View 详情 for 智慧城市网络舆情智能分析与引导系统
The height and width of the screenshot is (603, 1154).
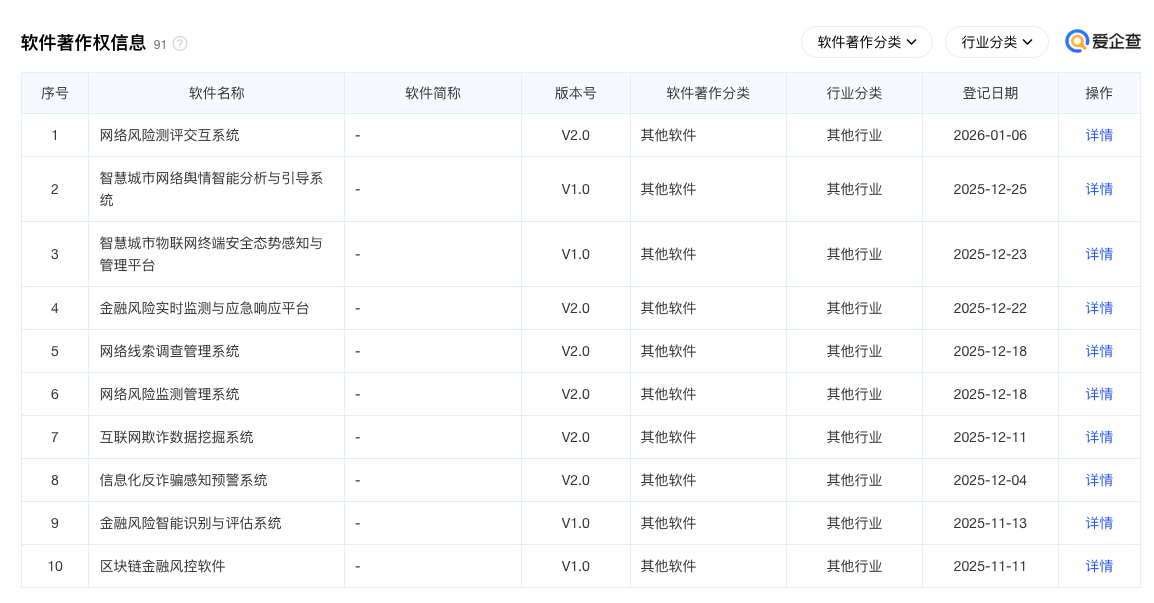point(1099,189)
